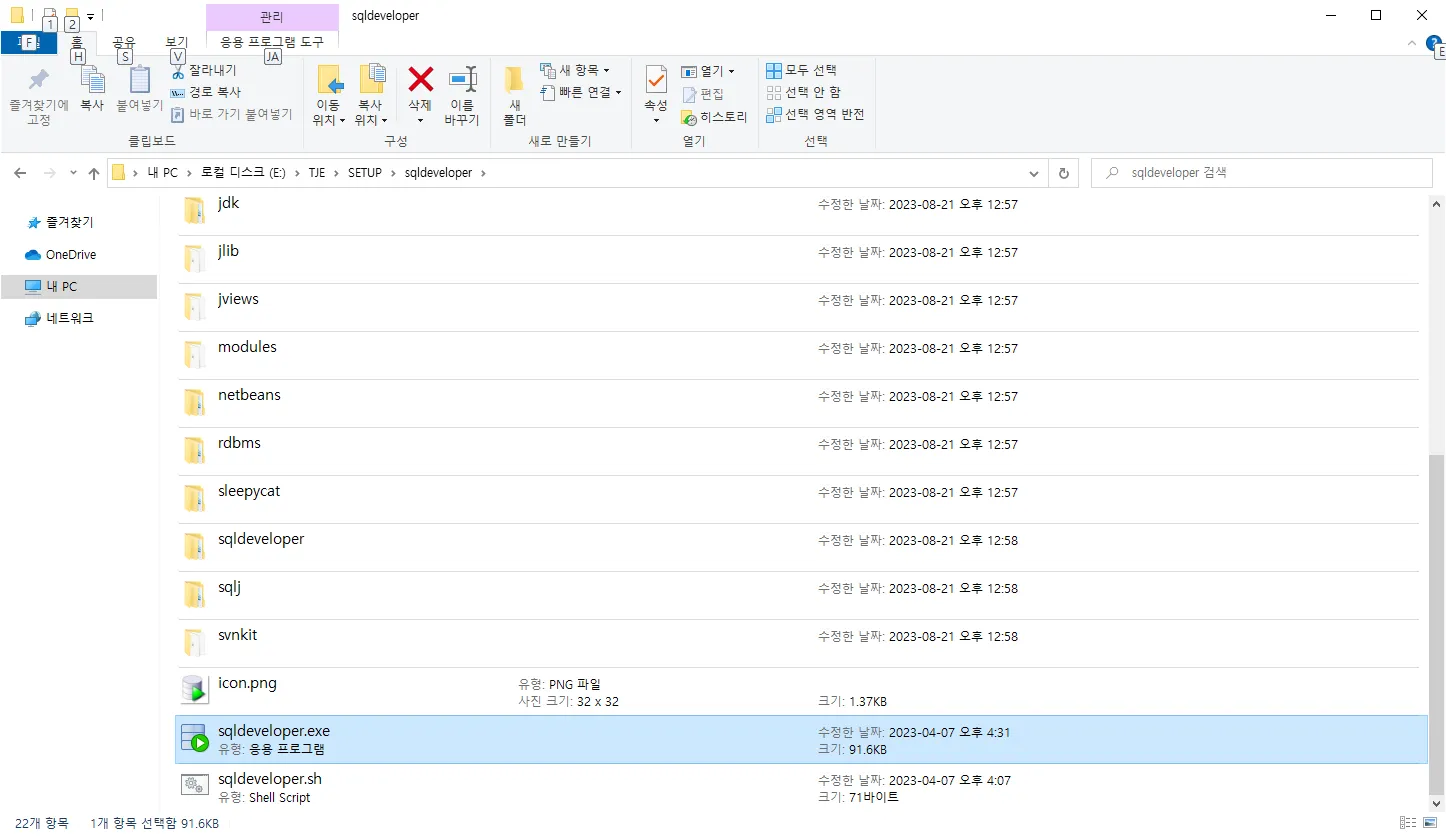Image resolution: width=1446 pixels, height=836 pixels.
Task: Open the 복사 위치 copy-to dropdown
Action: pyautogui.click(x=370, y=113)
